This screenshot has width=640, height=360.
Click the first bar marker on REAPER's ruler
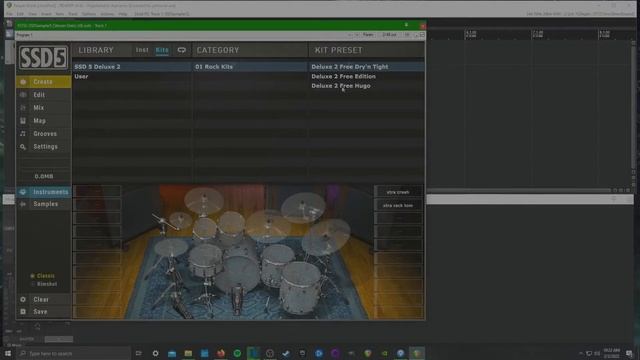point(471,34)
